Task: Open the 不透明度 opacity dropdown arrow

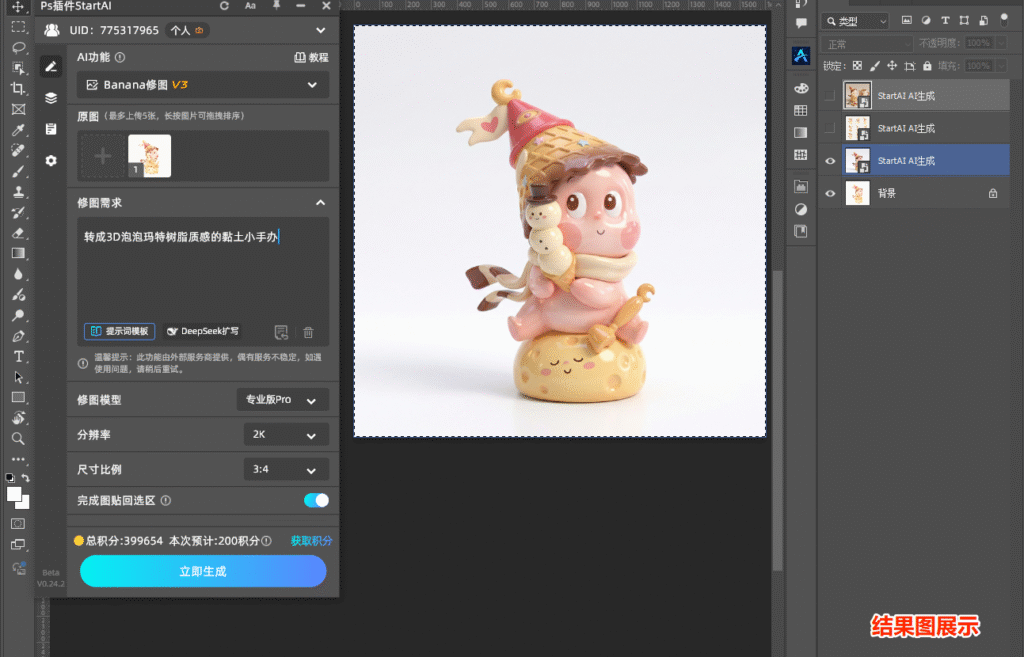Action: click(x=1002, y=43)
